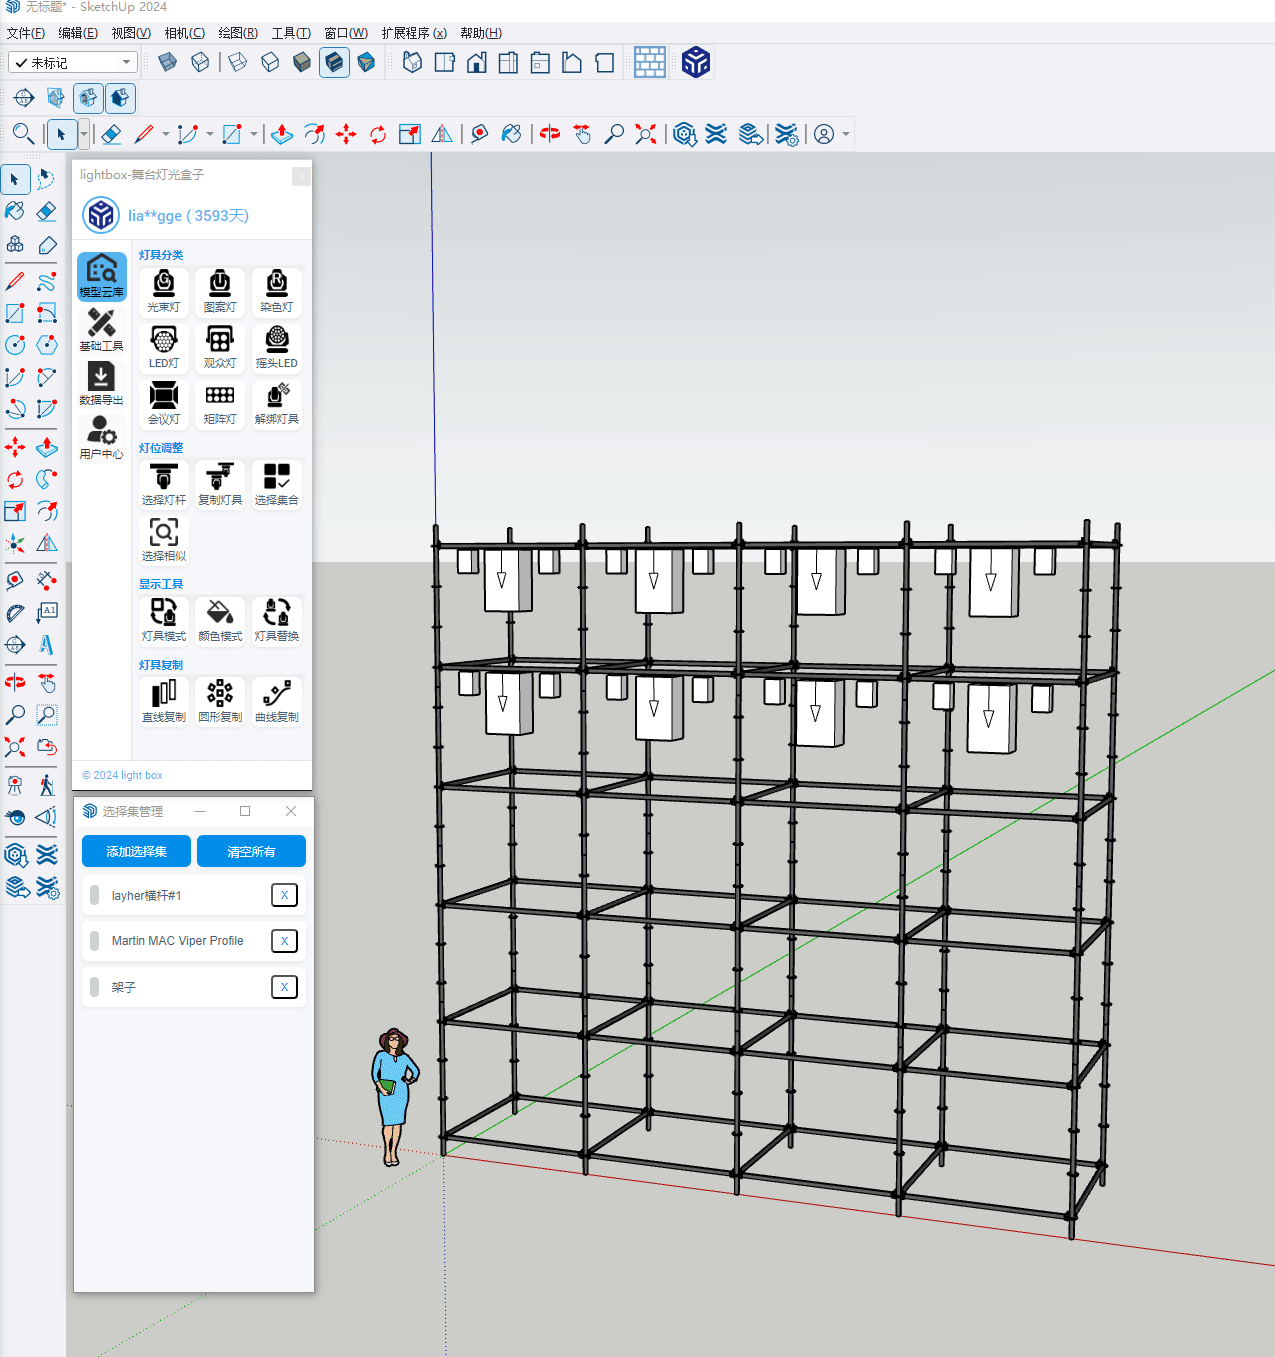Switch to the 数据导出 sidebar tab

[101, 384]
